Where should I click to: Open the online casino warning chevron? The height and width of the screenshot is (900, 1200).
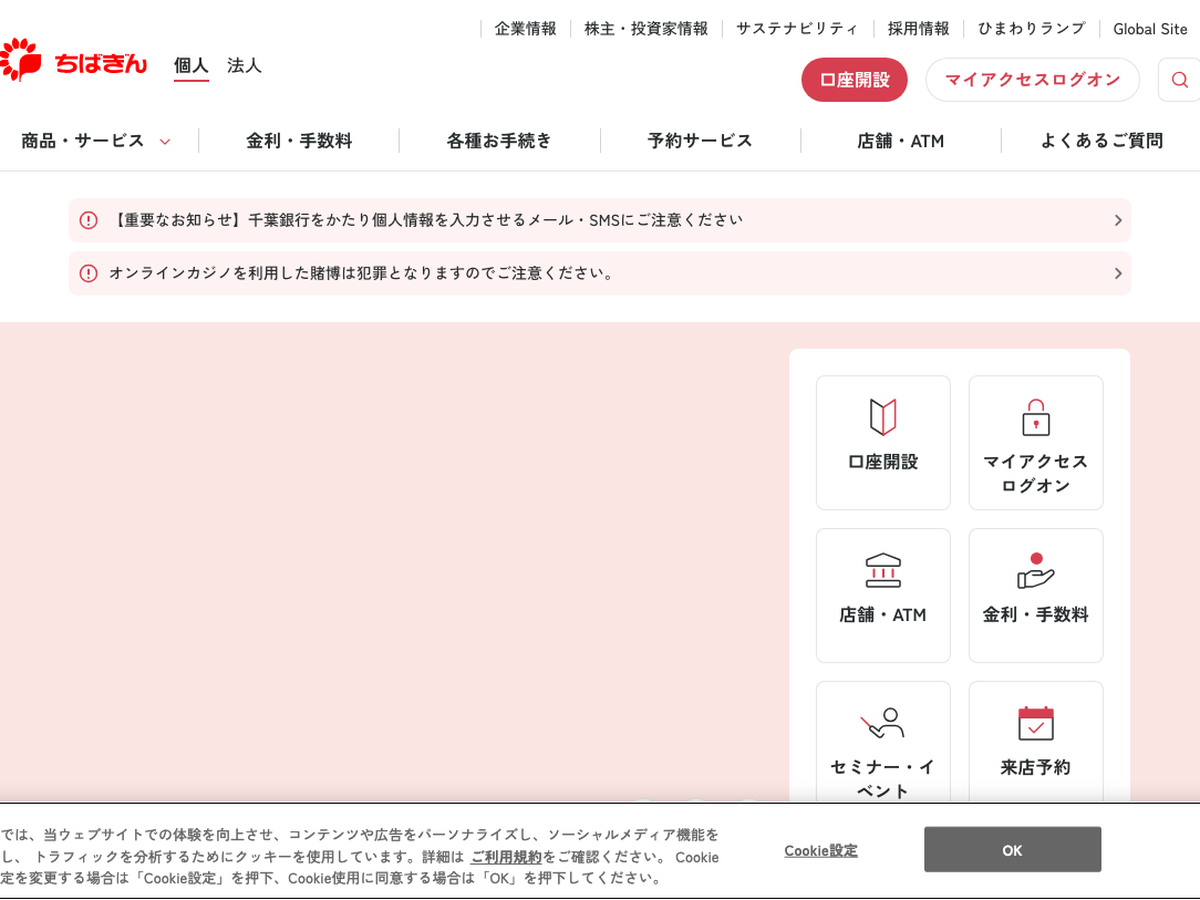1117,273
